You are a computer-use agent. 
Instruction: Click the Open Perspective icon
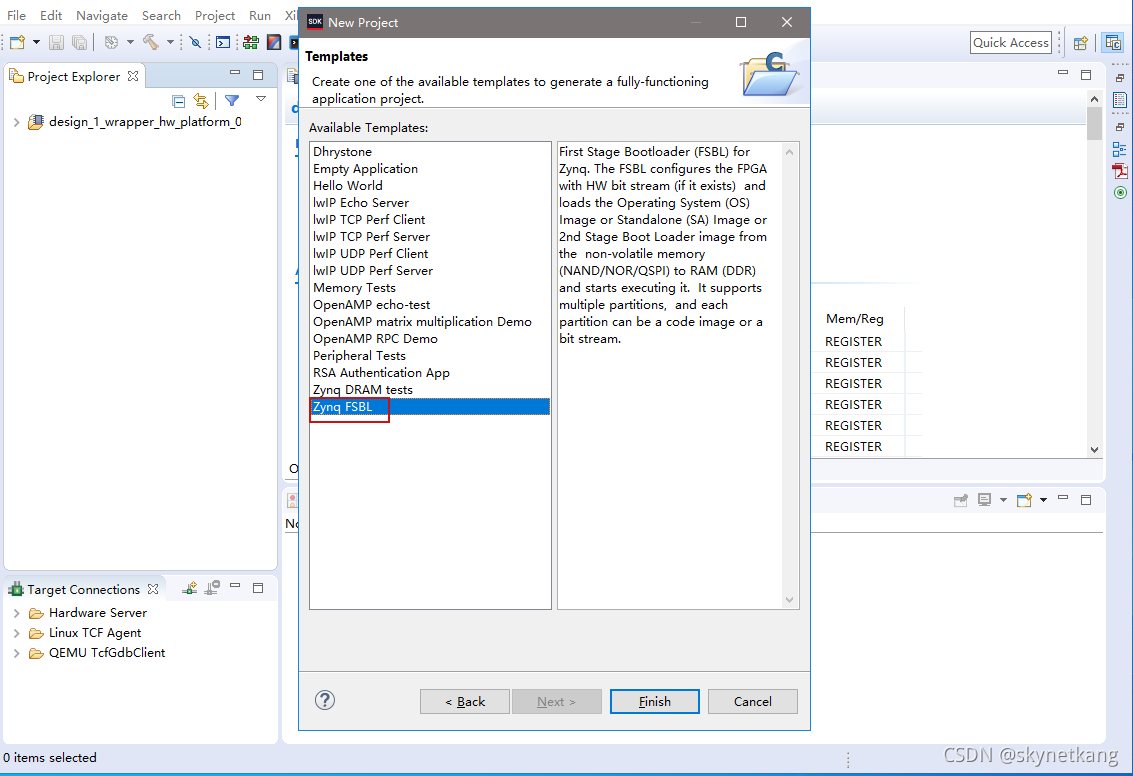tap(1081, 43)
